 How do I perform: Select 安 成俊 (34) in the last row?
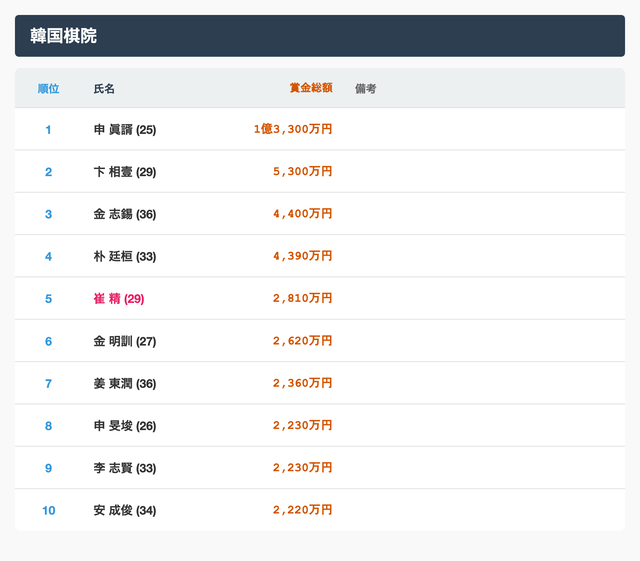click(x=125, y=511)
